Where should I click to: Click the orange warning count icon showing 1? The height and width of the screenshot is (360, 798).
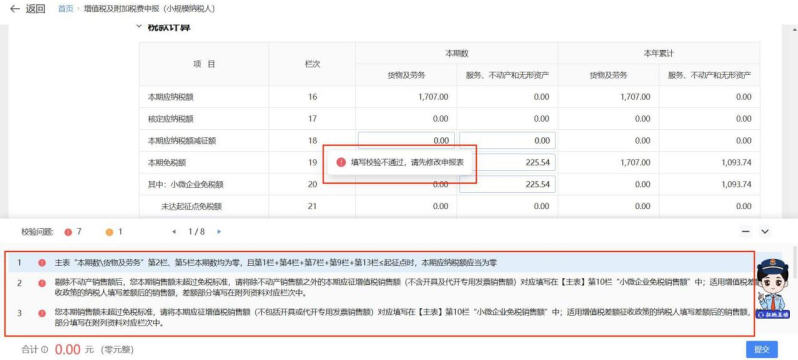click(109, 232)
